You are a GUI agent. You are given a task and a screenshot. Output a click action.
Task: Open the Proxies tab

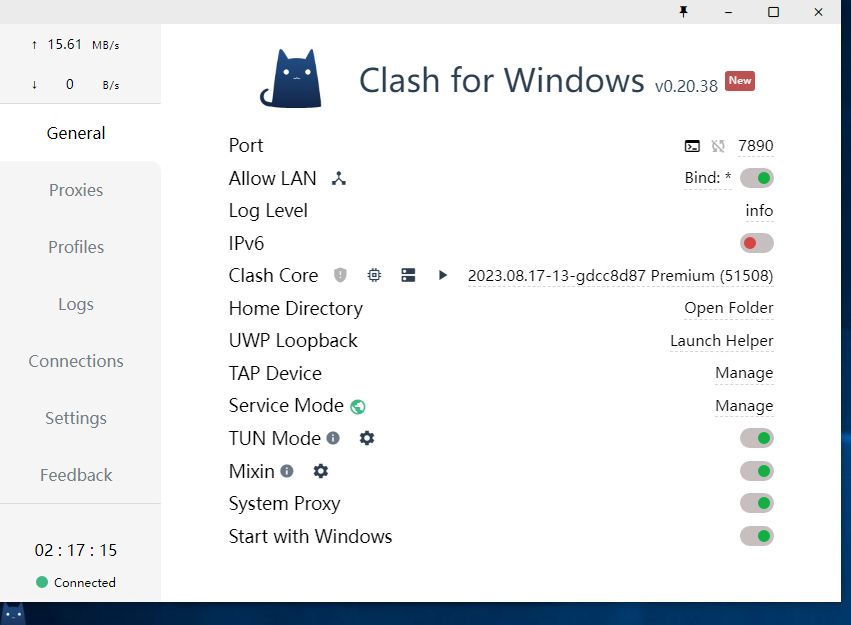point(76,190)
